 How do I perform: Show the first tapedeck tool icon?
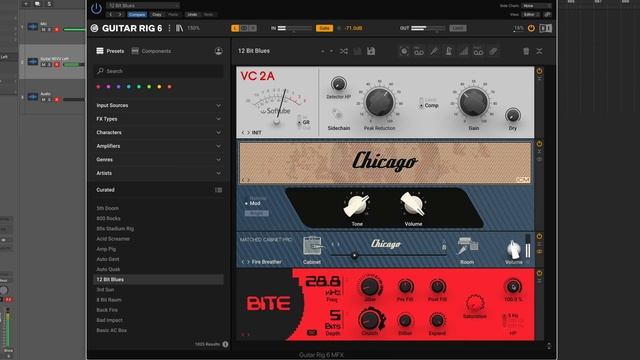[419, 51]
